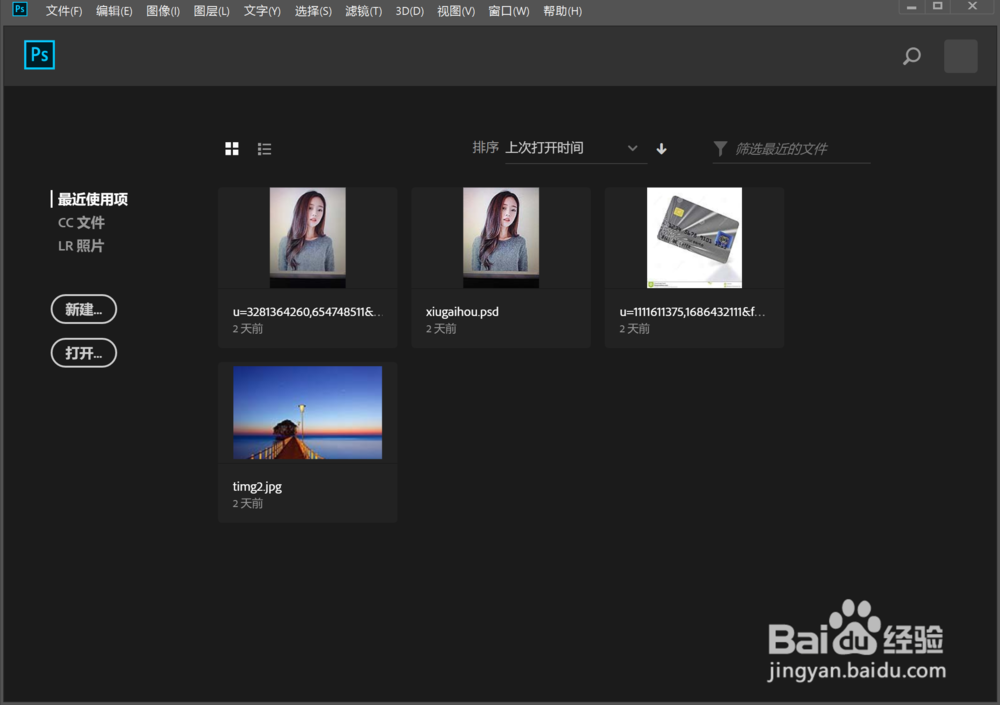Image resolution: width=1000 pixels, height=705 pixels.
Task: Open search using the magnifier icon
Action: (x=911, y=57)
